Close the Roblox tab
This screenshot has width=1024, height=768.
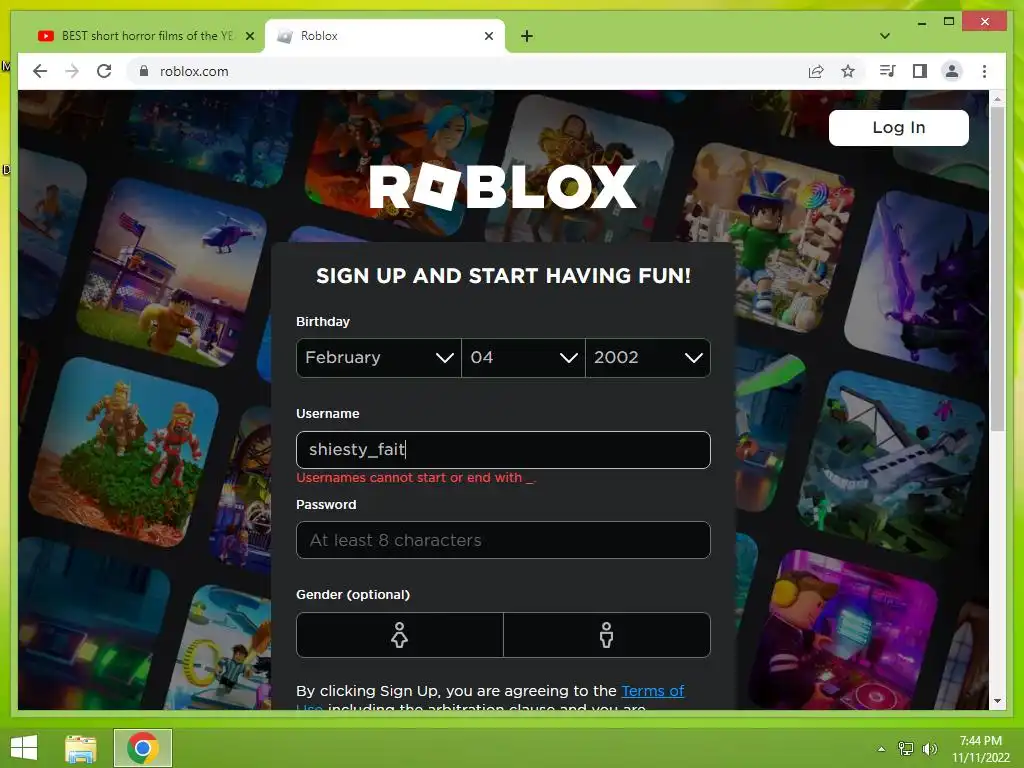coord(488,36)
